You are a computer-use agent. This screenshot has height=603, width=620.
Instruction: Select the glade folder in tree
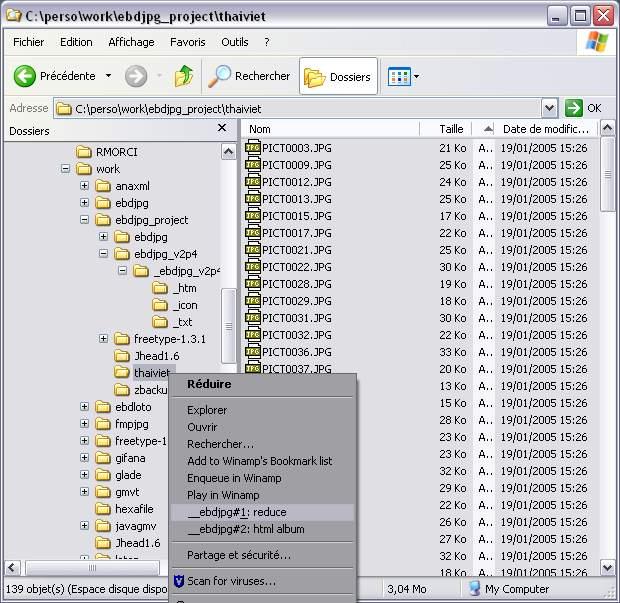(128, 475)
